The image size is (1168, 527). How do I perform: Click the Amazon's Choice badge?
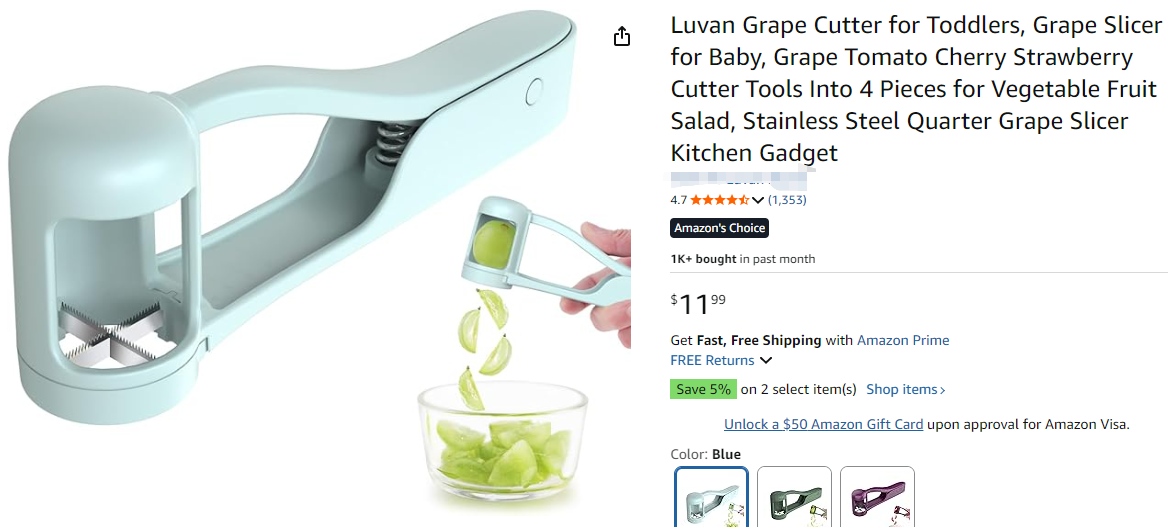[720, 228]
